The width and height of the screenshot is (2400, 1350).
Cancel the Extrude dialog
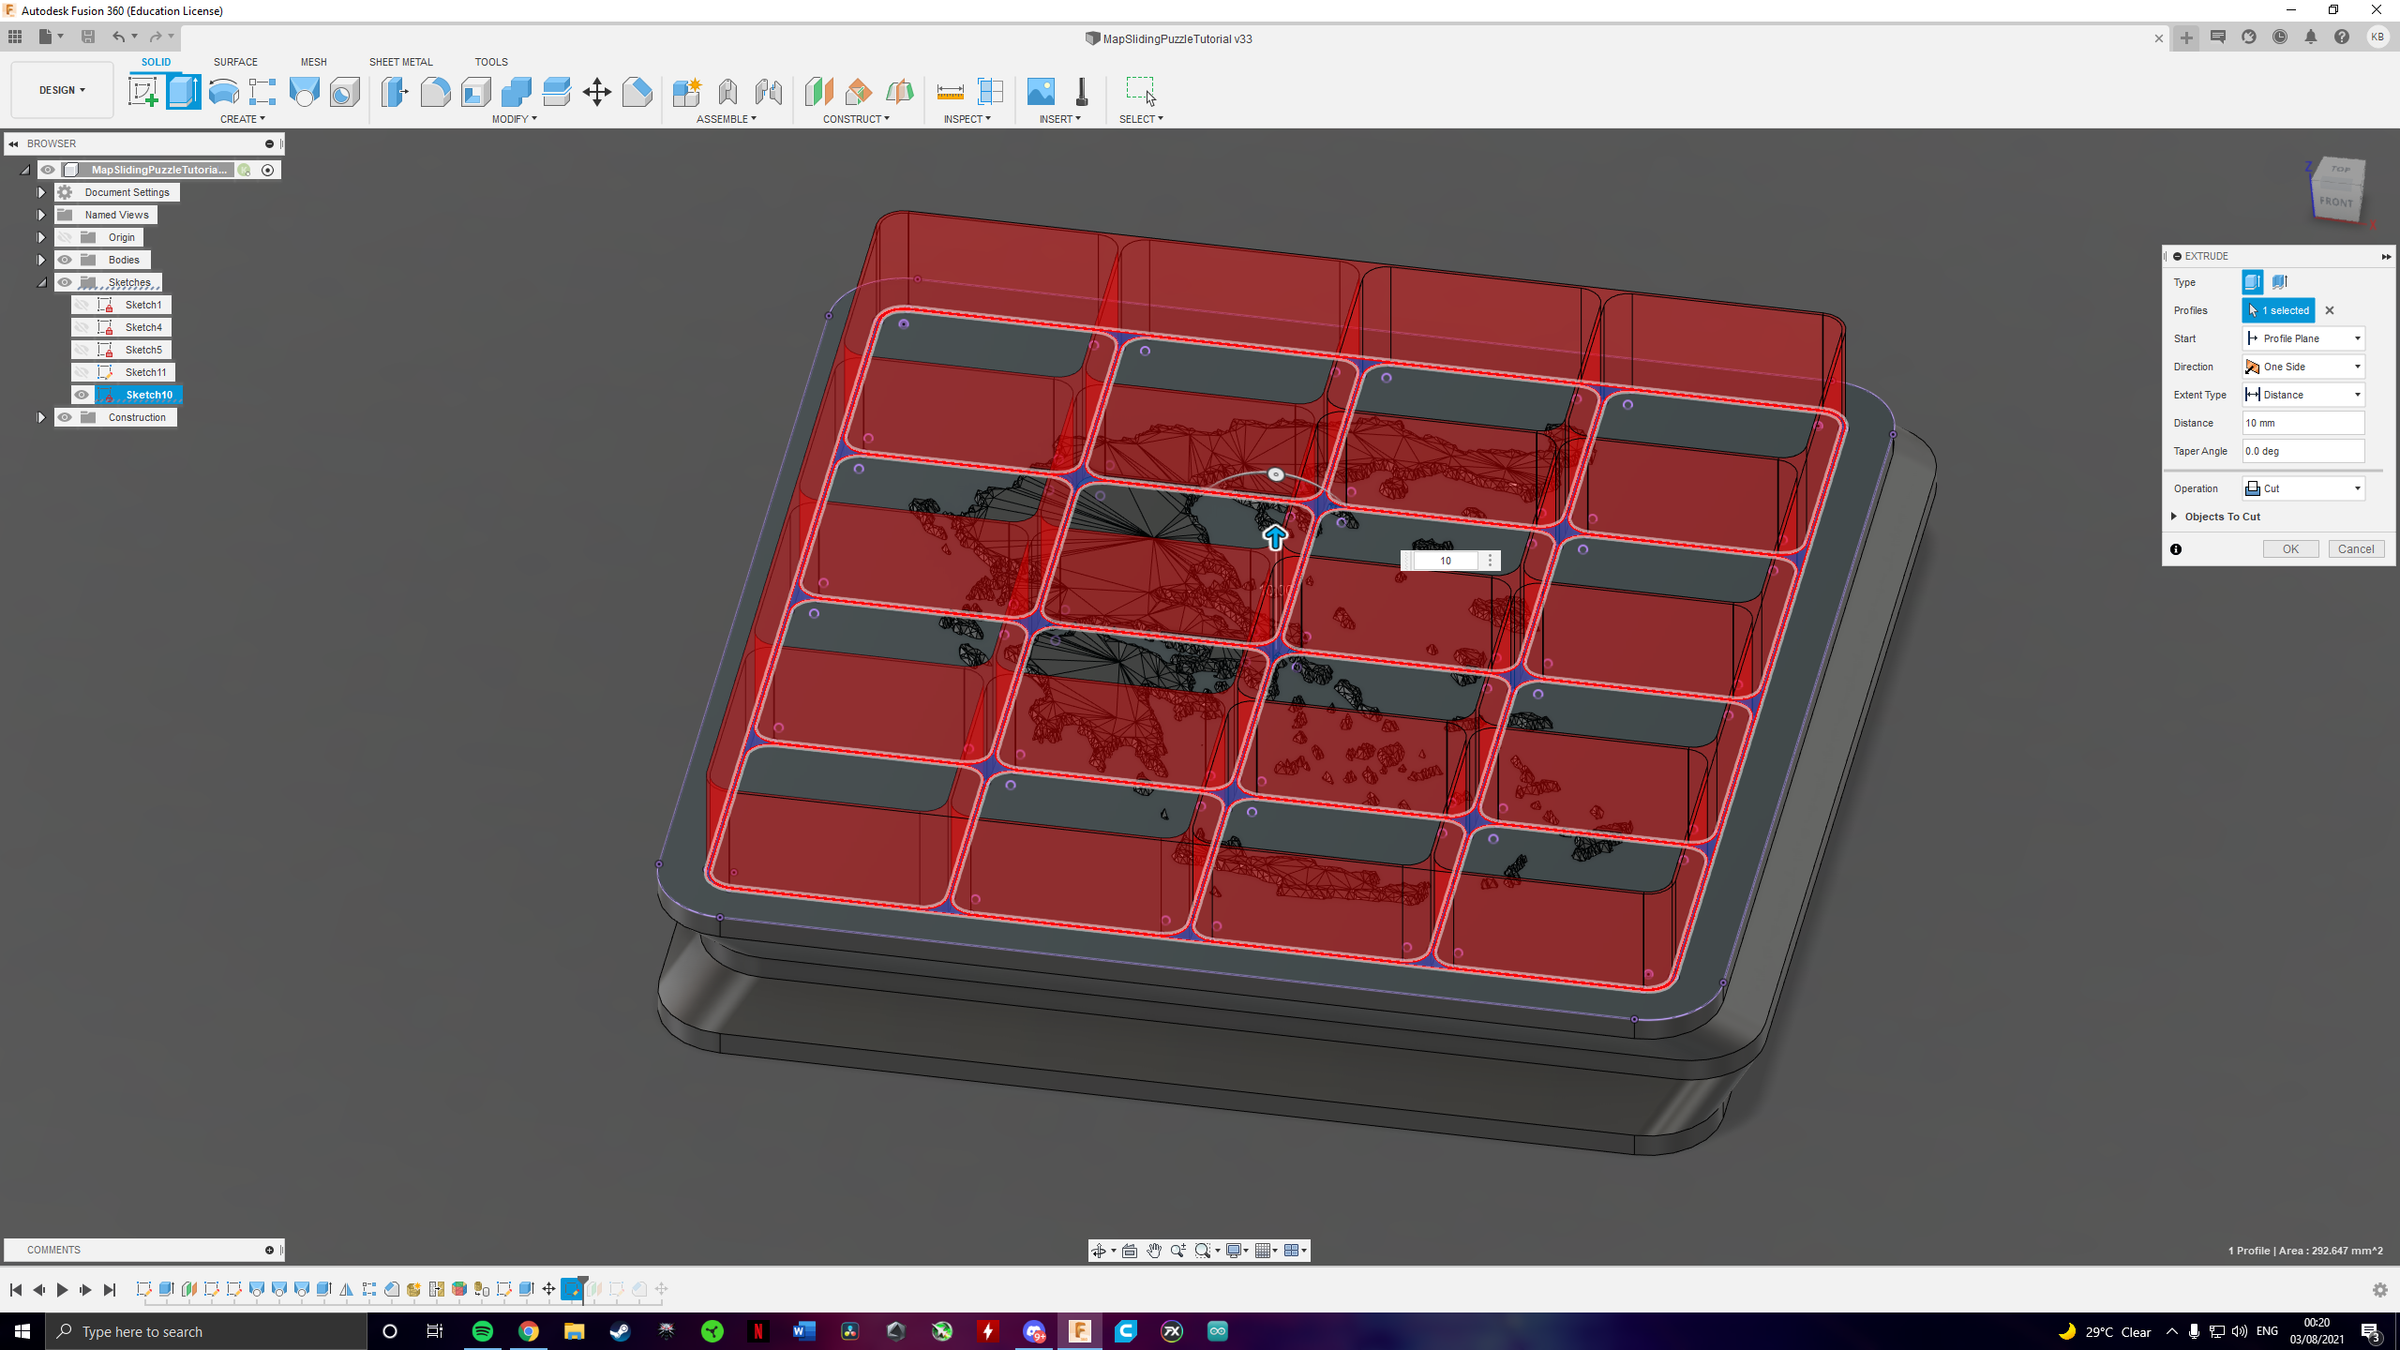2356,548
